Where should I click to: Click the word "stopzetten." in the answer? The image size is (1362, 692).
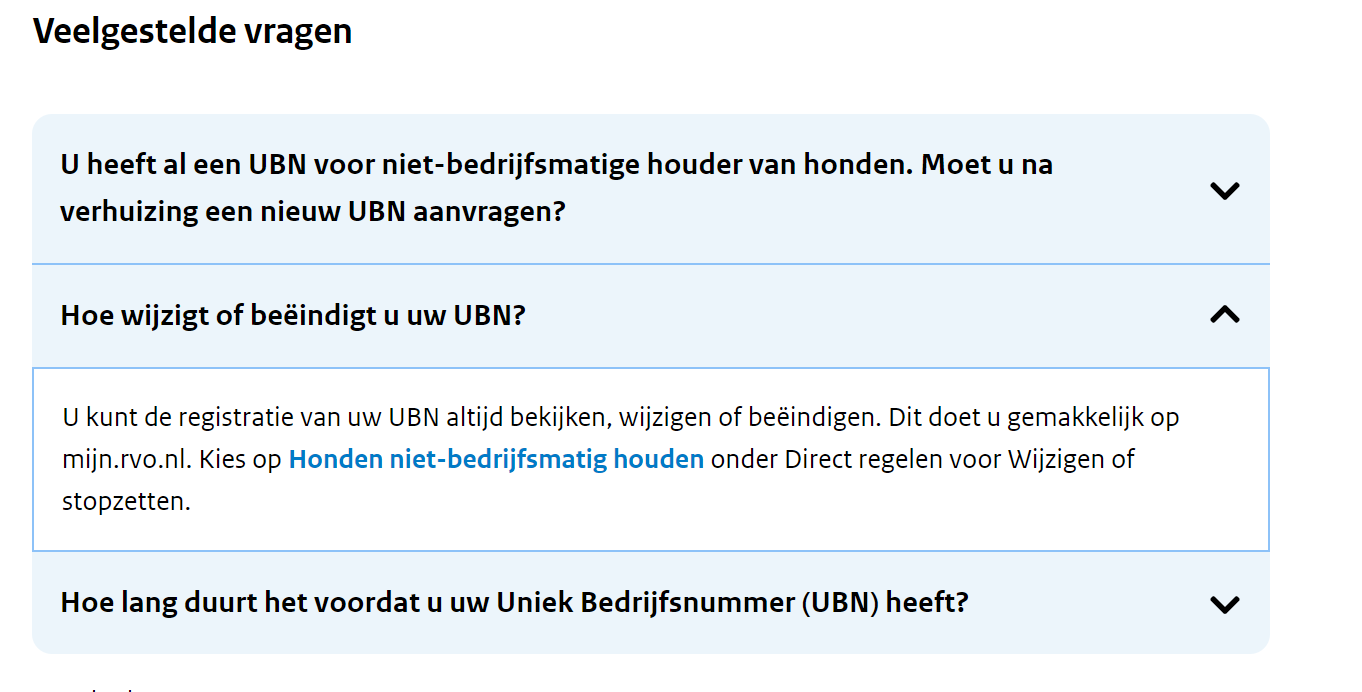click(125, 501)
